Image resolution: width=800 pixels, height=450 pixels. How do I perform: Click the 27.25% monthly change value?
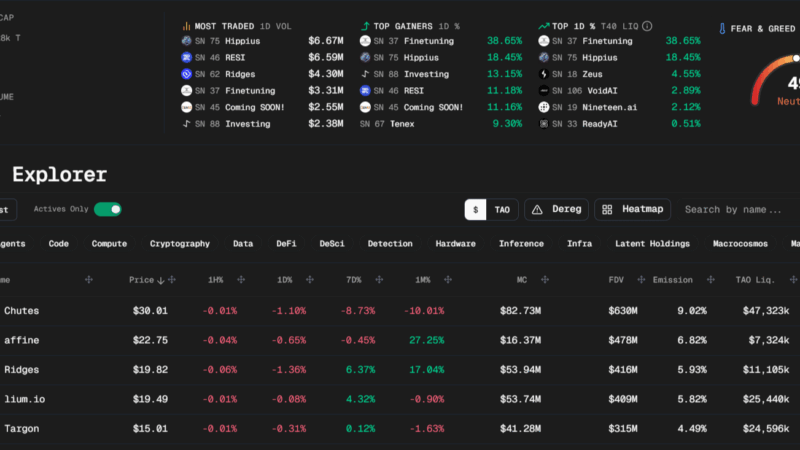[x=427, y=340]
